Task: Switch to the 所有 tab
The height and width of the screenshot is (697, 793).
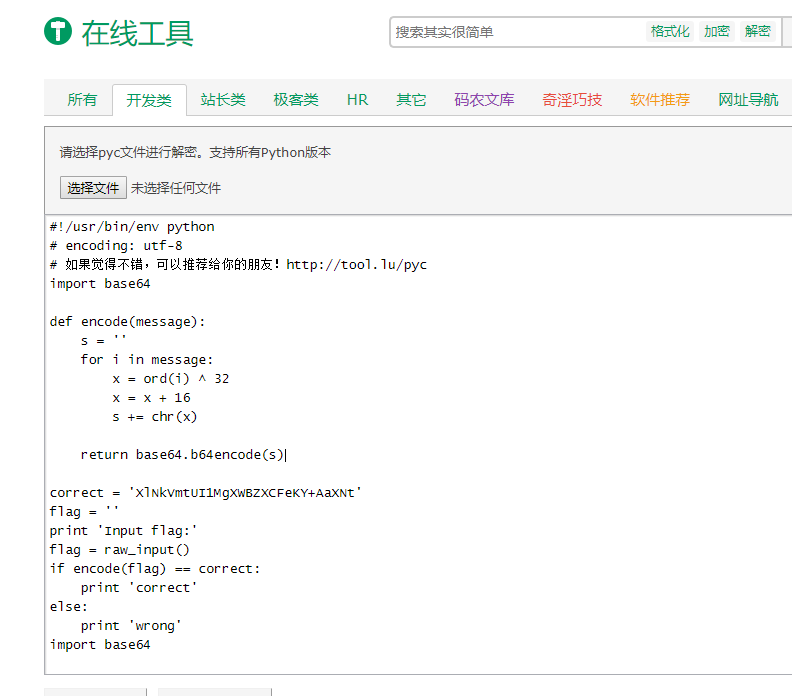Action: (x=82, y=100)
